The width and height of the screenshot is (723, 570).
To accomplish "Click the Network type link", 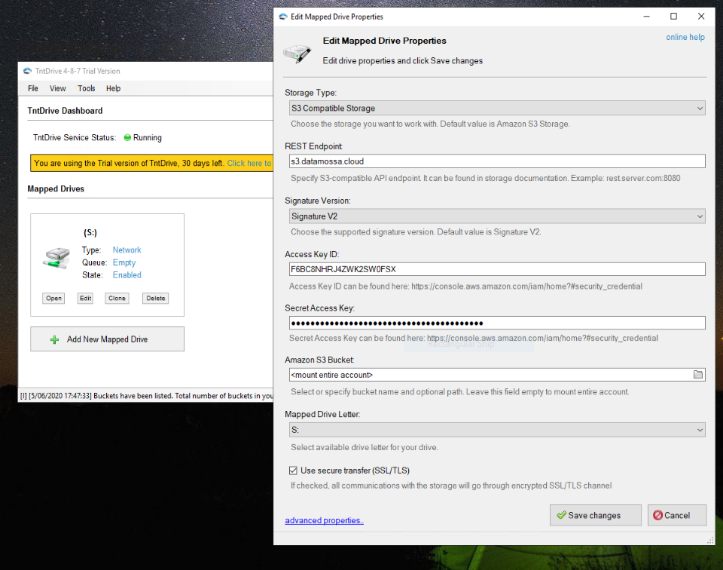I will [x=127, y=250].
